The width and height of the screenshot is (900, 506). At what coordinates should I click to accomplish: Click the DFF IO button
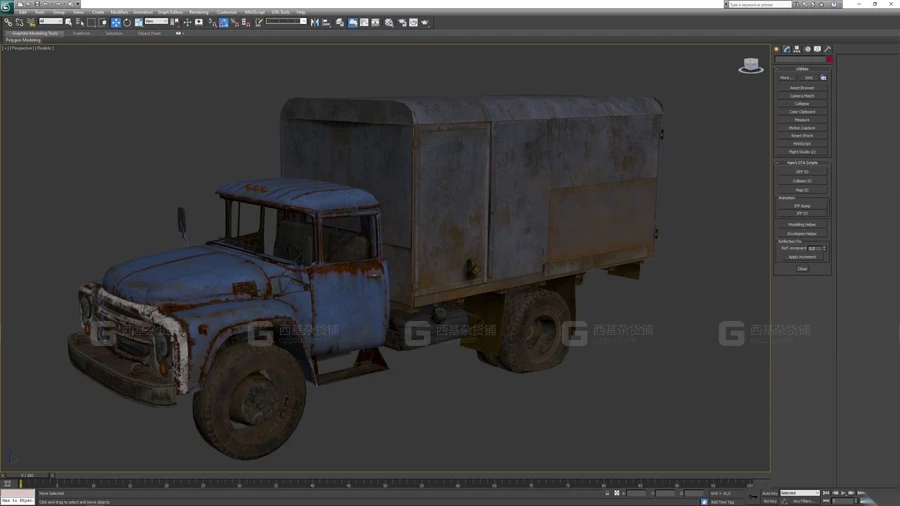(802, 172)
